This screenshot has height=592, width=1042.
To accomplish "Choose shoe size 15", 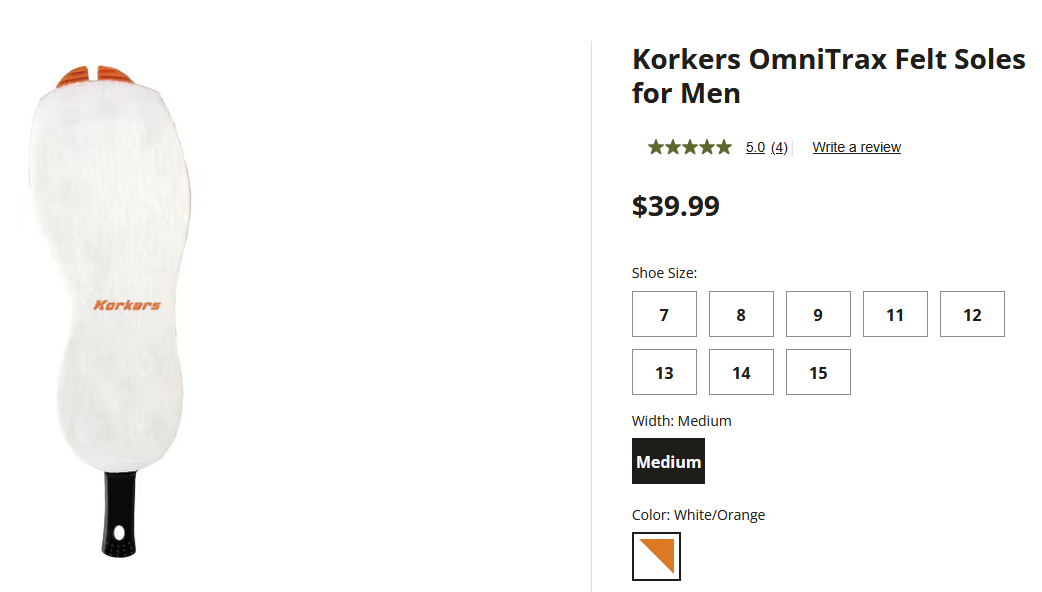I will click(818, 372).
